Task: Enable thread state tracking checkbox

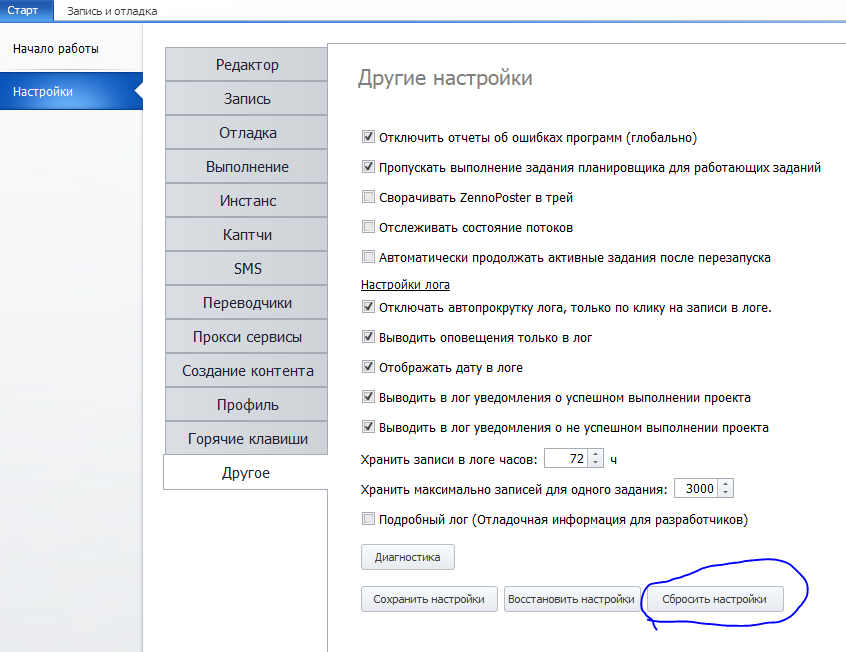Action: click(368, 227)
